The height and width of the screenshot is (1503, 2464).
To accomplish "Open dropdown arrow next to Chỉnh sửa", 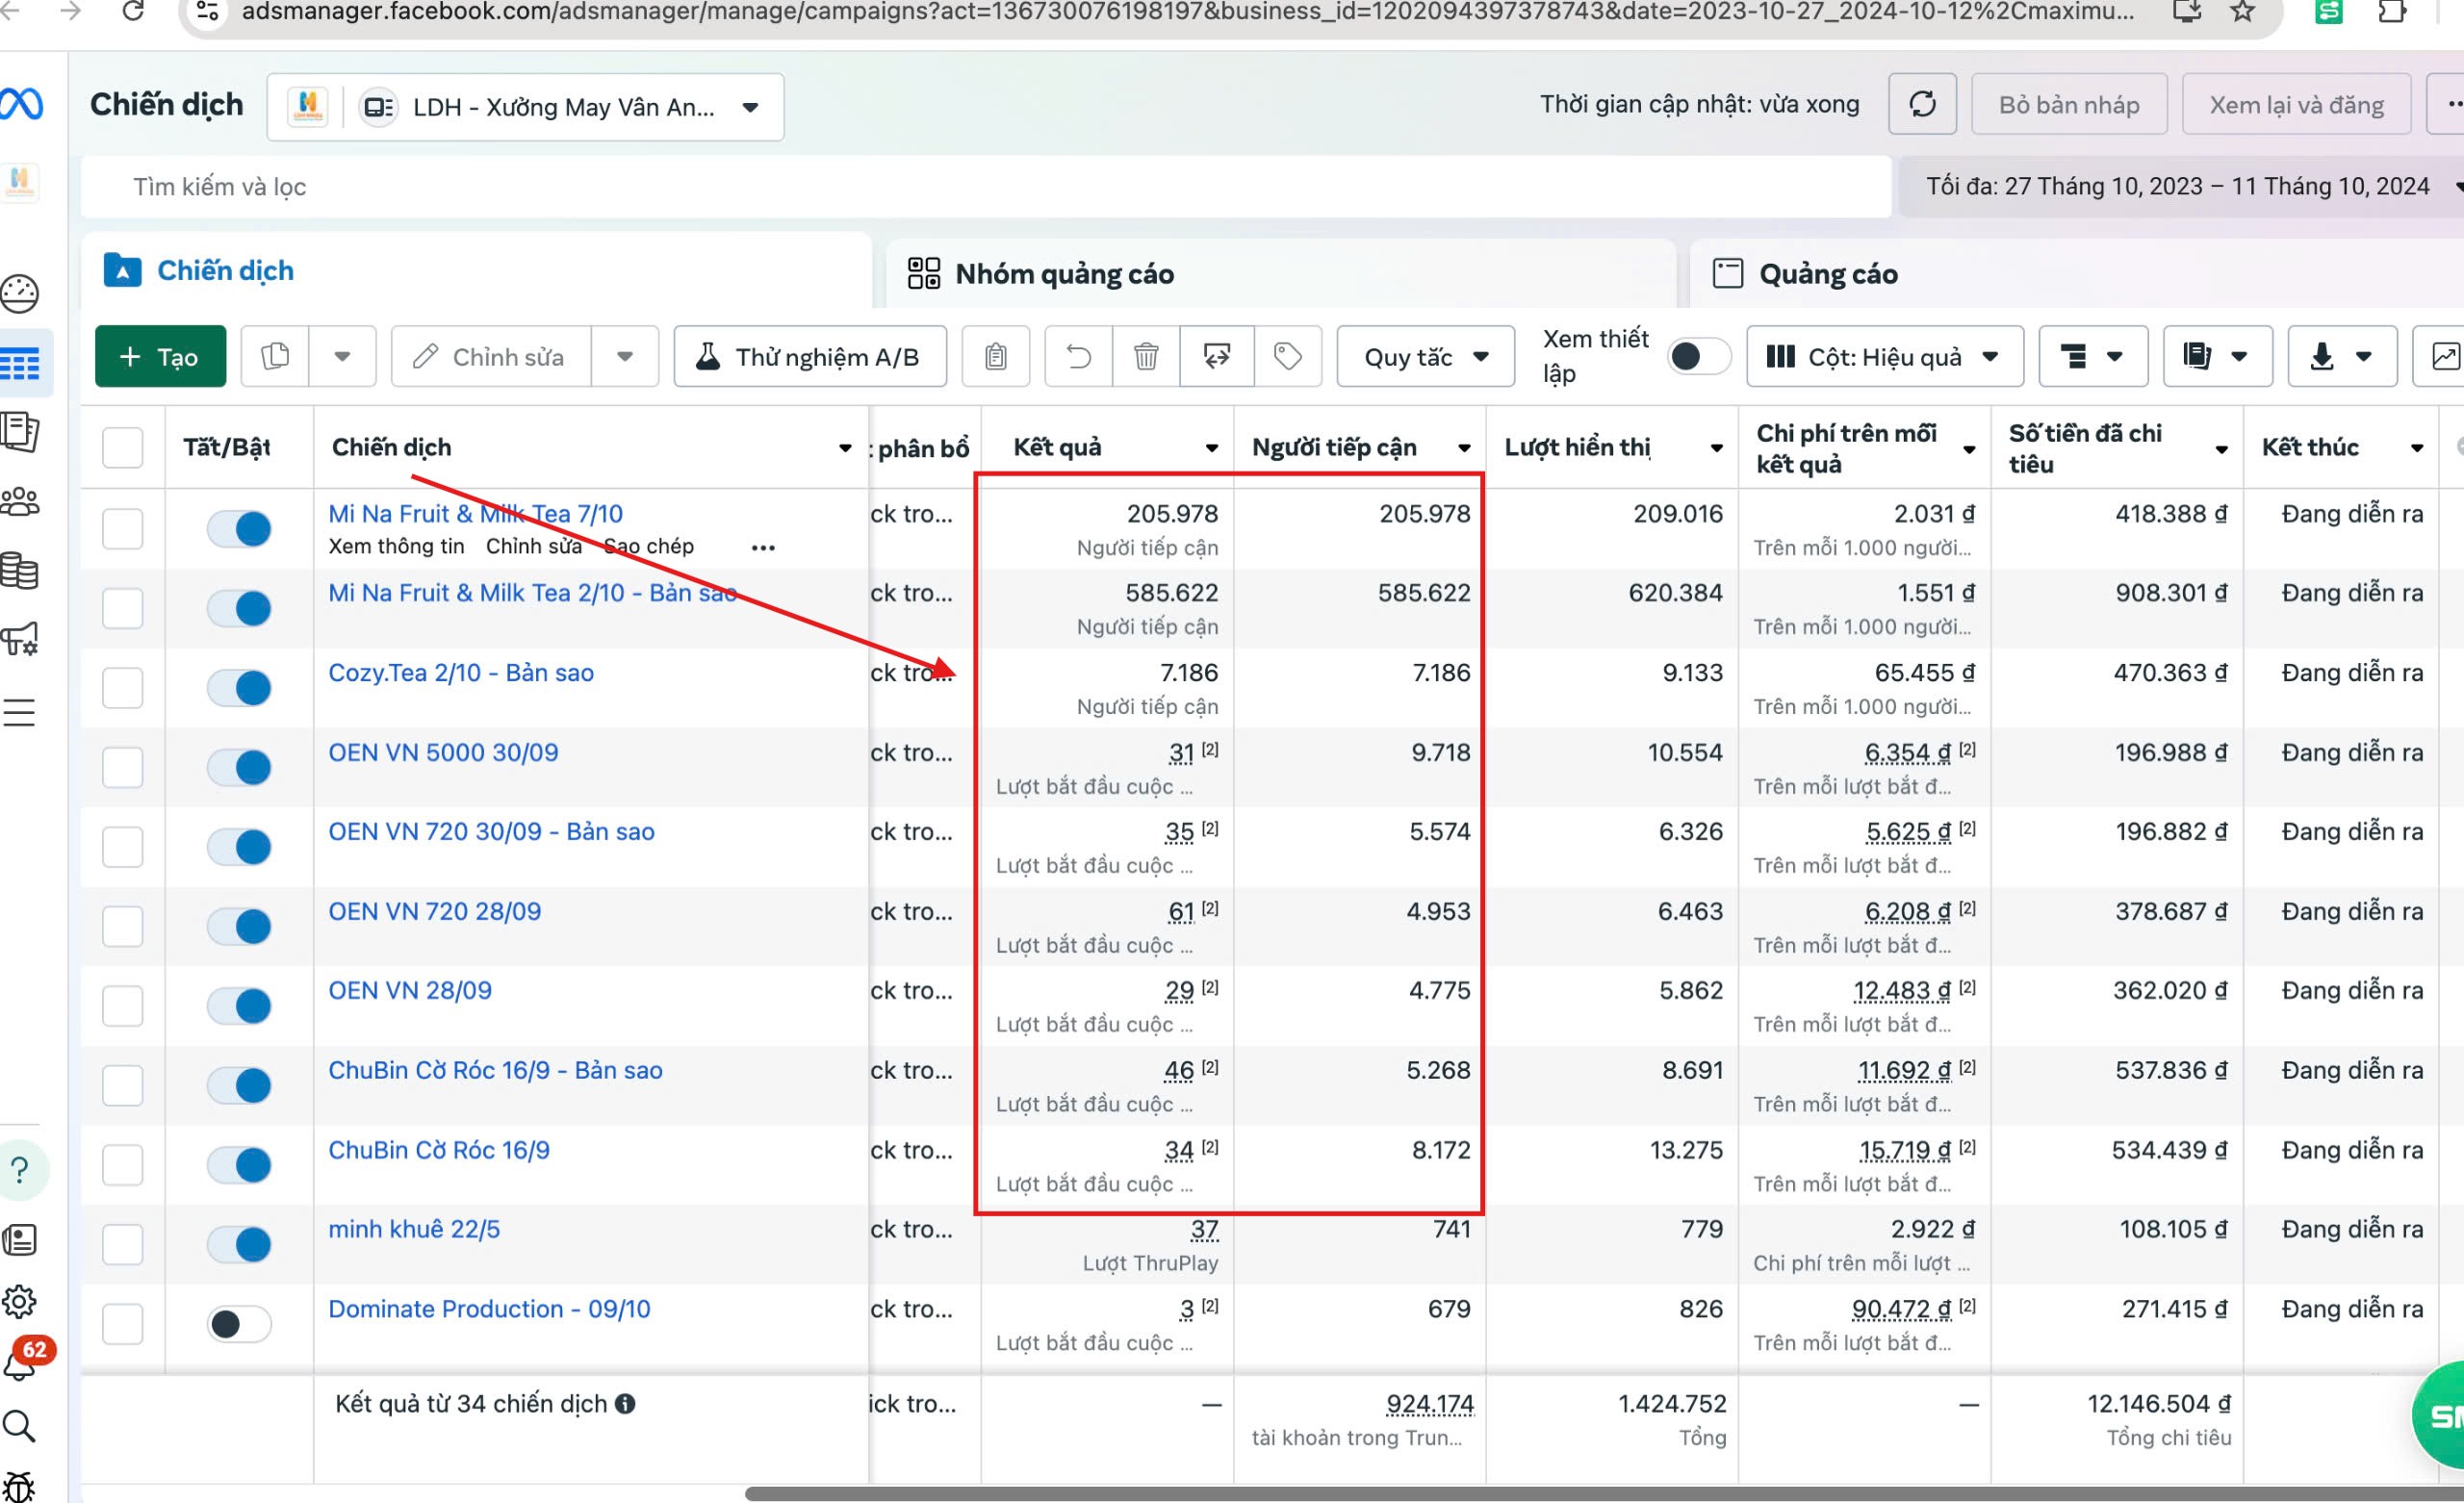I will (x=625, y=356).
